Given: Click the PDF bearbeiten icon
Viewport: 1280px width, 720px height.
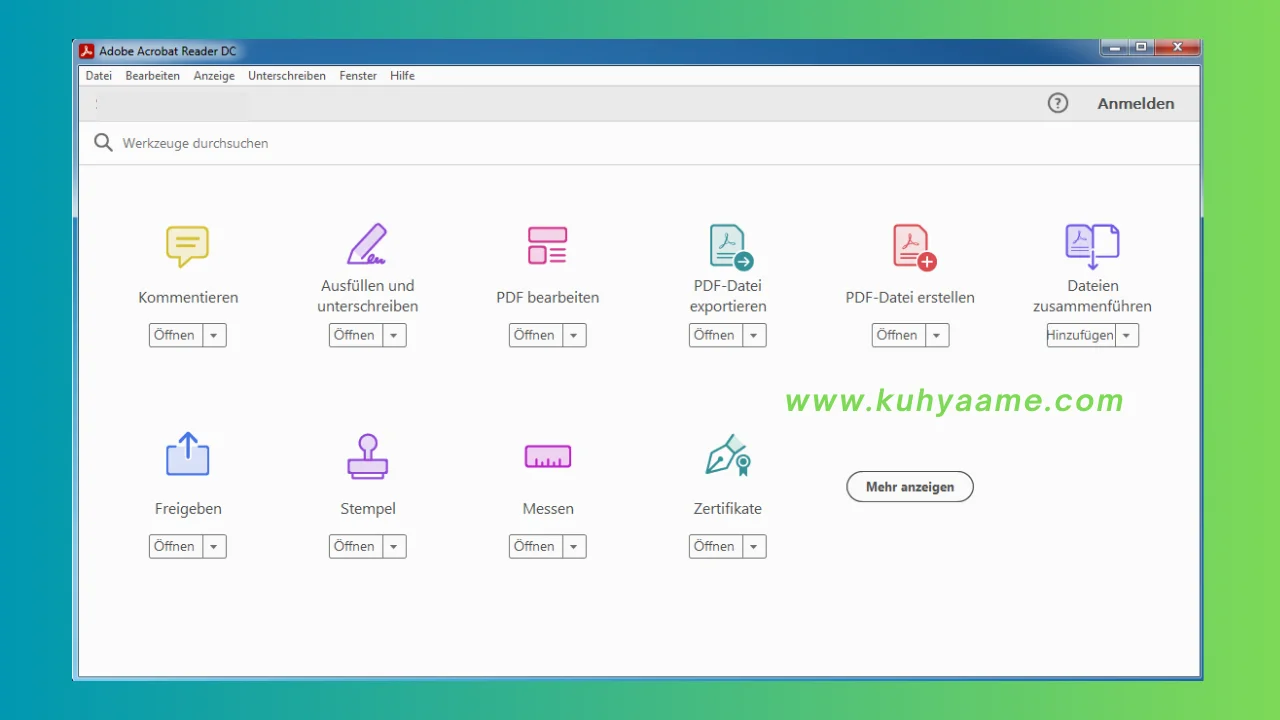Looking at the screenshot, I should point(547,245).
